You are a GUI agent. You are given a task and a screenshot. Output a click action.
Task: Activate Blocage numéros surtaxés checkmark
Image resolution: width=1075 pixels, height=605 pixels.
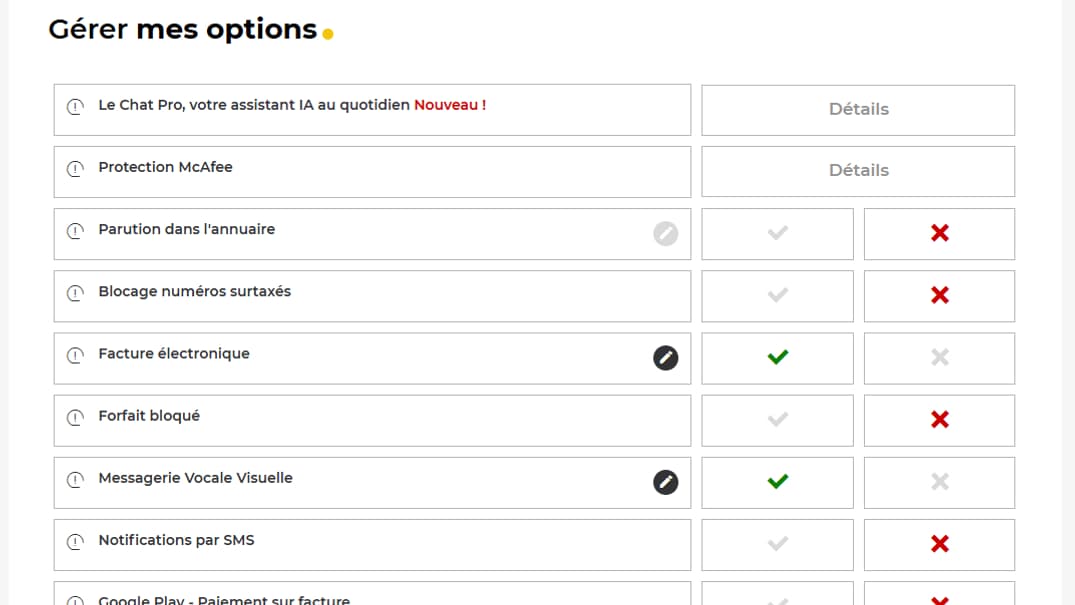coord(777,296)
